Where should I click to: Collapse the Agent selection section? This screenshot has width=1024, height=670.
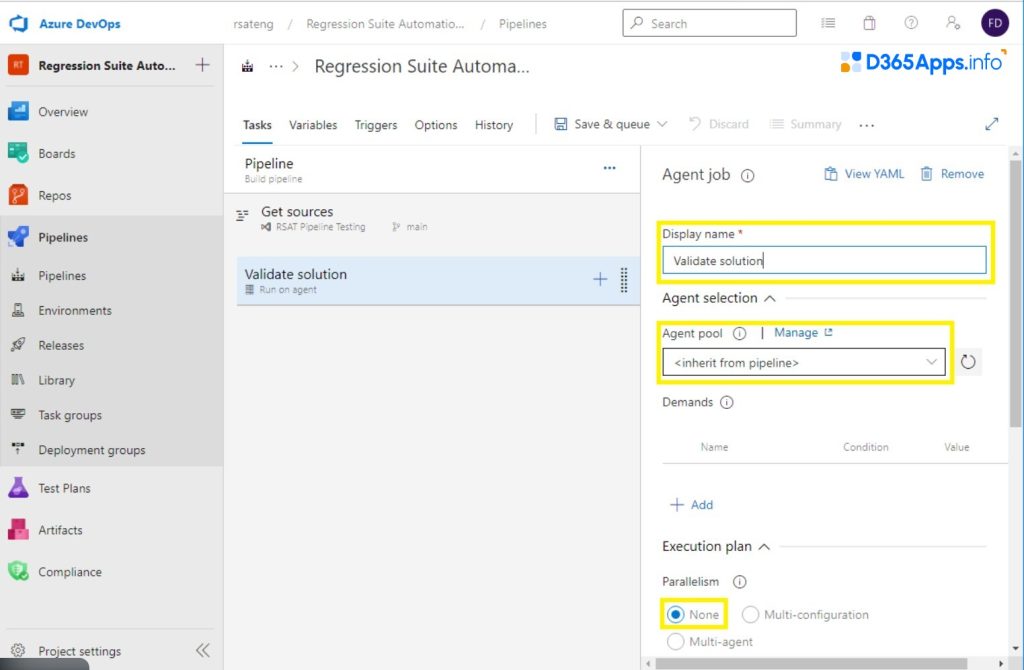(770, 298)
